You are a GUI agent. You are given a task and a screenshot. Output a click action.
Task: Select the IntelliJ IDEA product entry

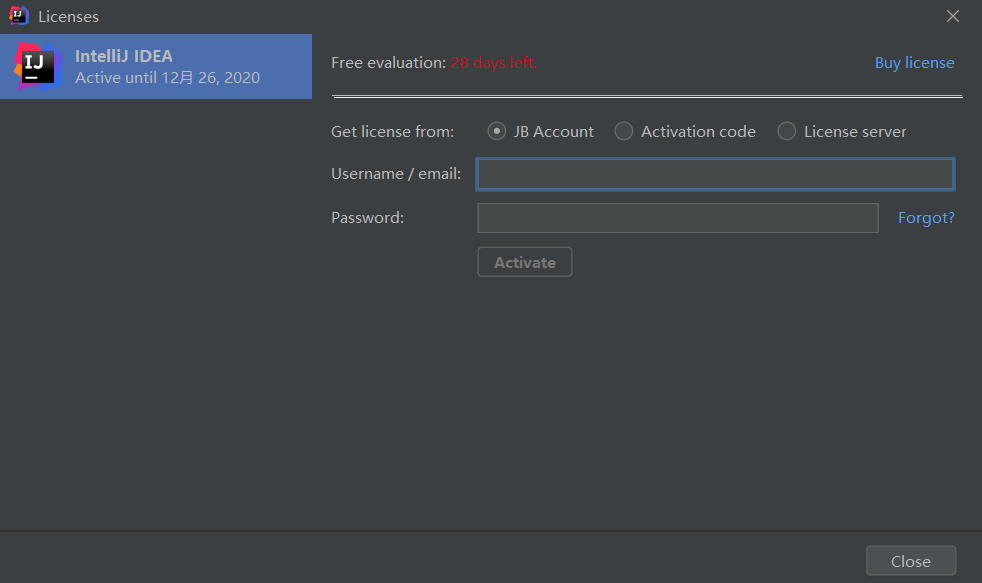pyautogui.click(x=156, y=66)
